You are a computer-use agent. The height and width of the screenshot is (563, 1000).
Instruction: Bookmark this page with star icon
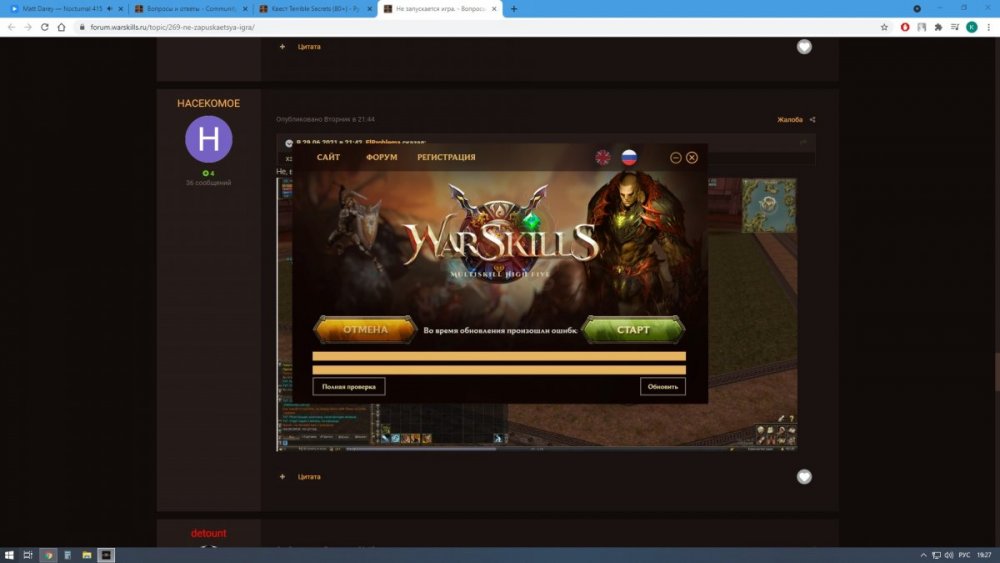pos(885,27)
